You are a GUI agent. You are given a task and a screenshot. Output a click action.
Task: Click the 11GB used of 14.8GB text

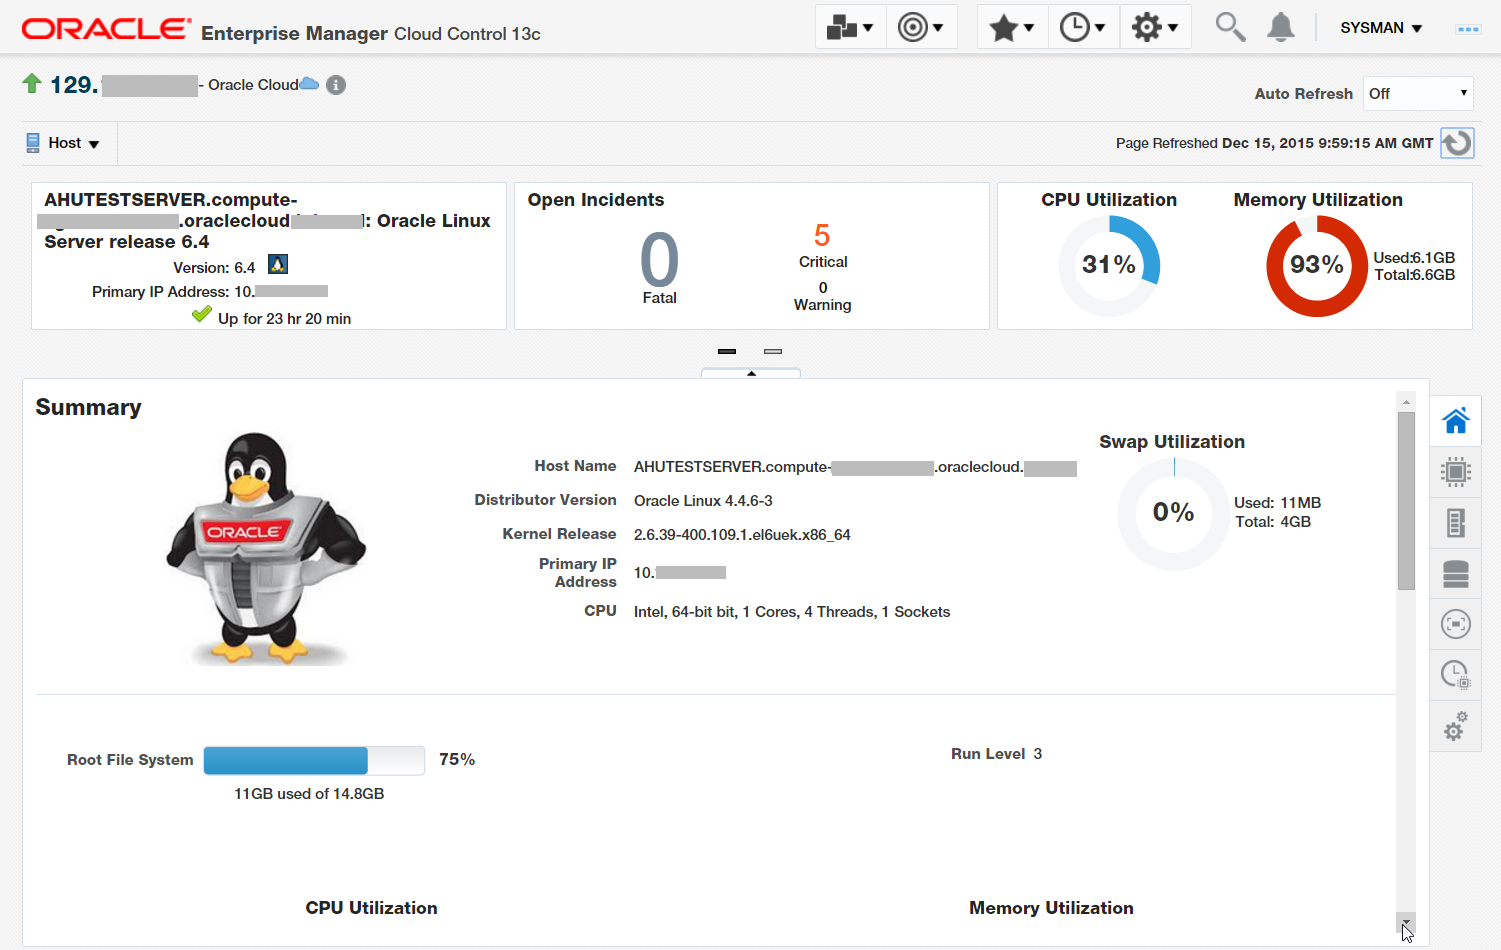pos(309,794)
